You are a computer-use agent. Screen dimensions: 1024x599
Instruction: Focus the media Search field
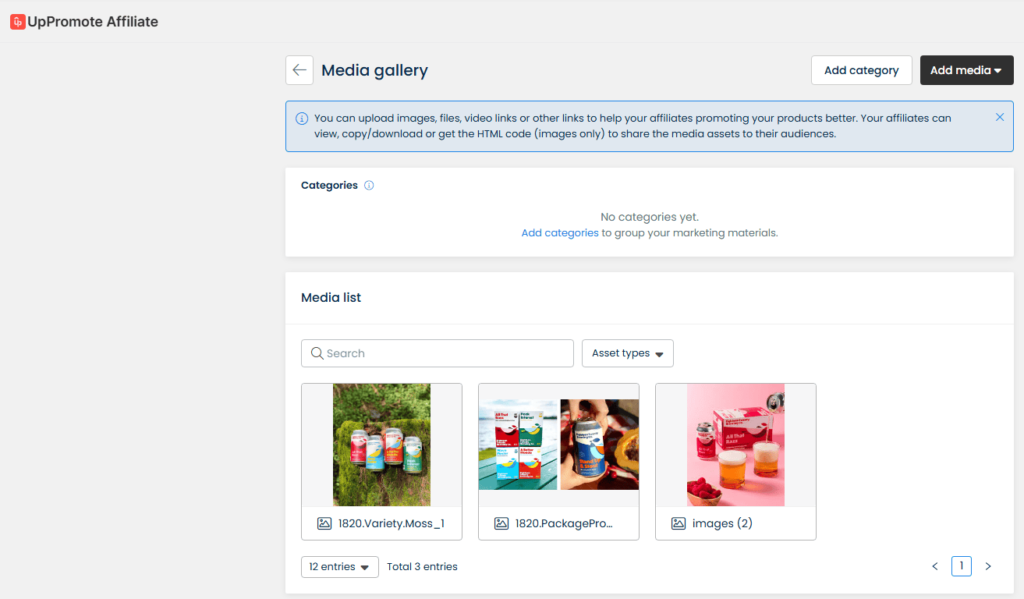coord(447,353)
